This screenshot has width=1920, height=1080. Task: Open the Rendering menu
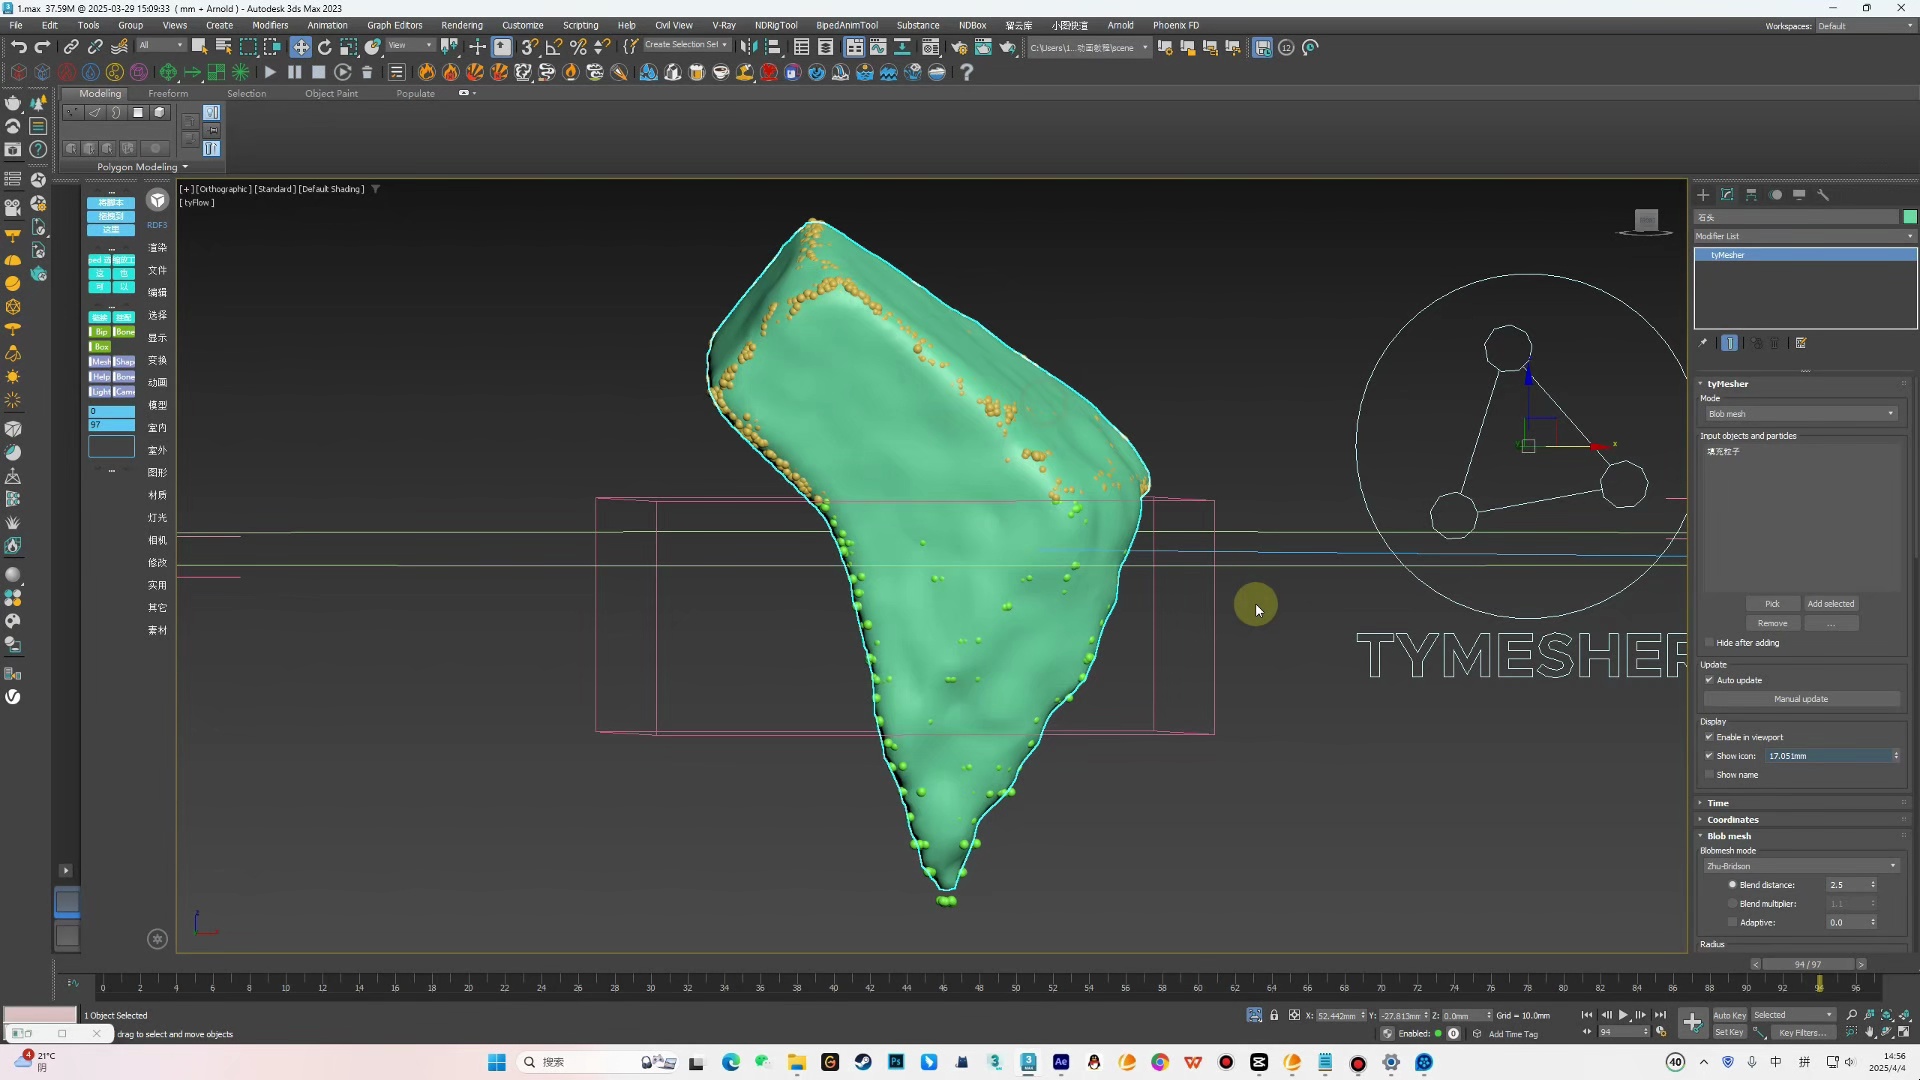(x=462, y=25)
